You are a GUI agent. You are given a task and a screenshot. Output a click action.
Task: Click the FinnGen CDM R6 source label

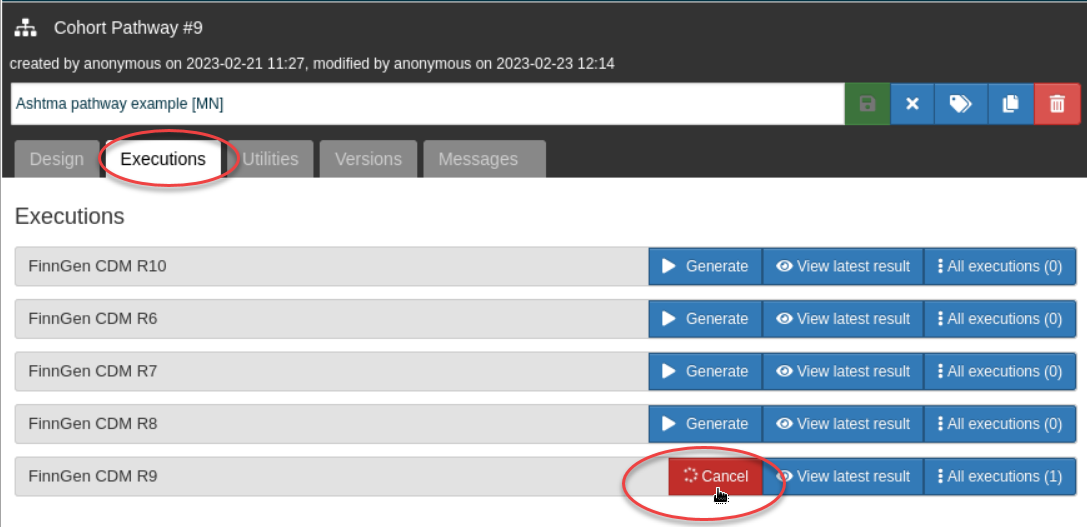(x=93, y=319)
